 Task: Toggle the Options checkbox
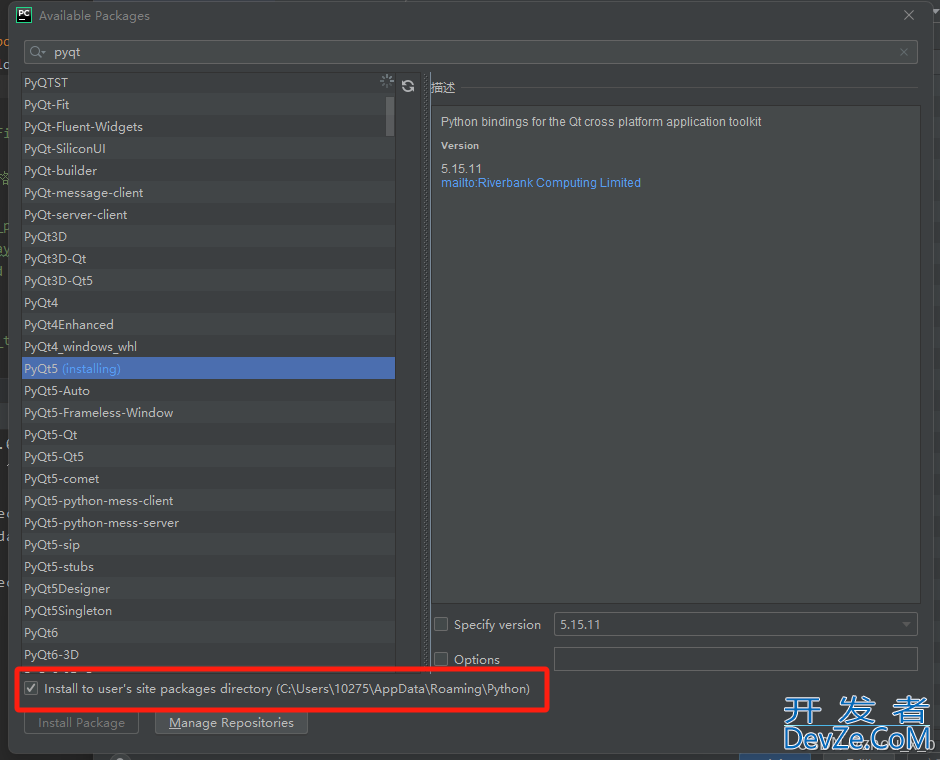[441, 659]
